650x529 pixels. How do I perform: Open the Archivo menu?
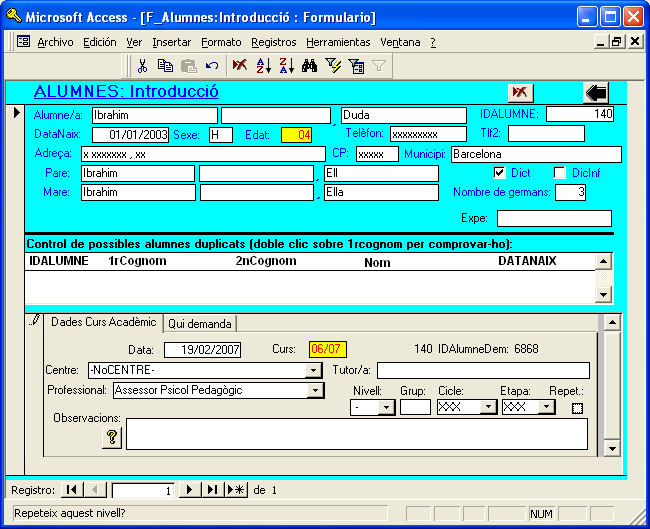pyautogui.click(x=55, y=42)
